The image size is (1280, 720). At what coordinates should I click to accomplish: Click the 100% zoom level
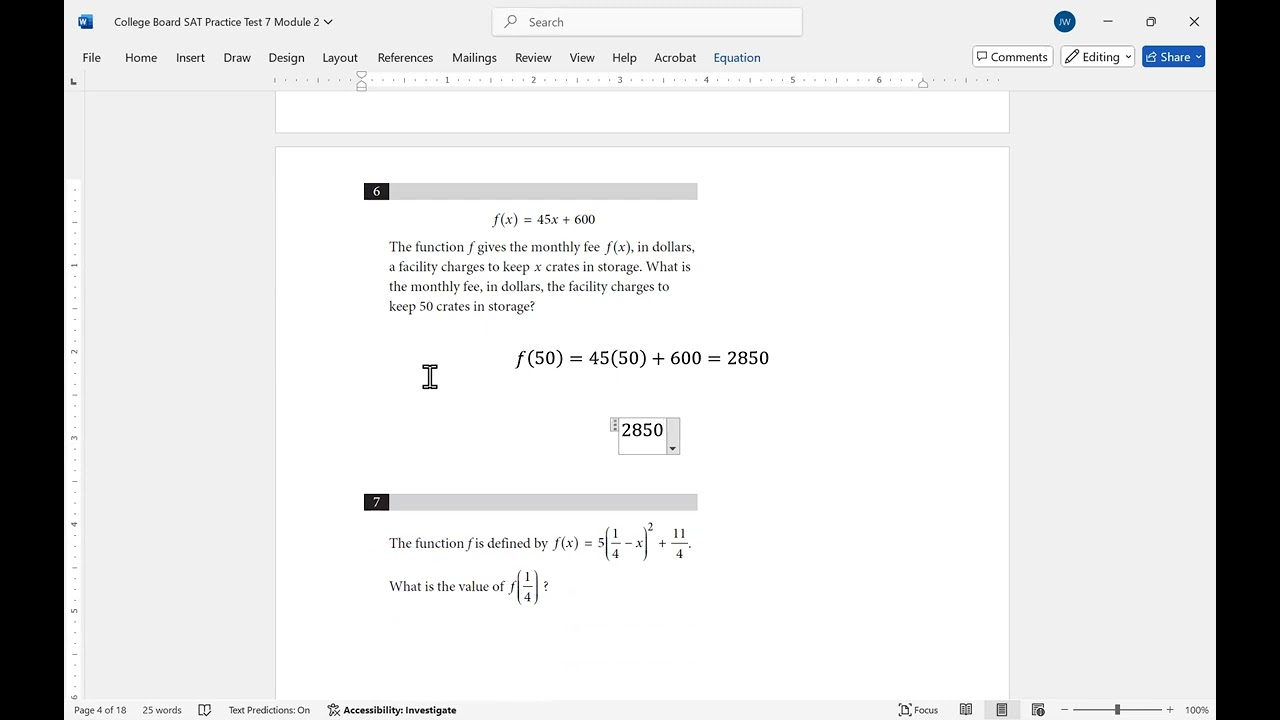(x=1197, y=710)
